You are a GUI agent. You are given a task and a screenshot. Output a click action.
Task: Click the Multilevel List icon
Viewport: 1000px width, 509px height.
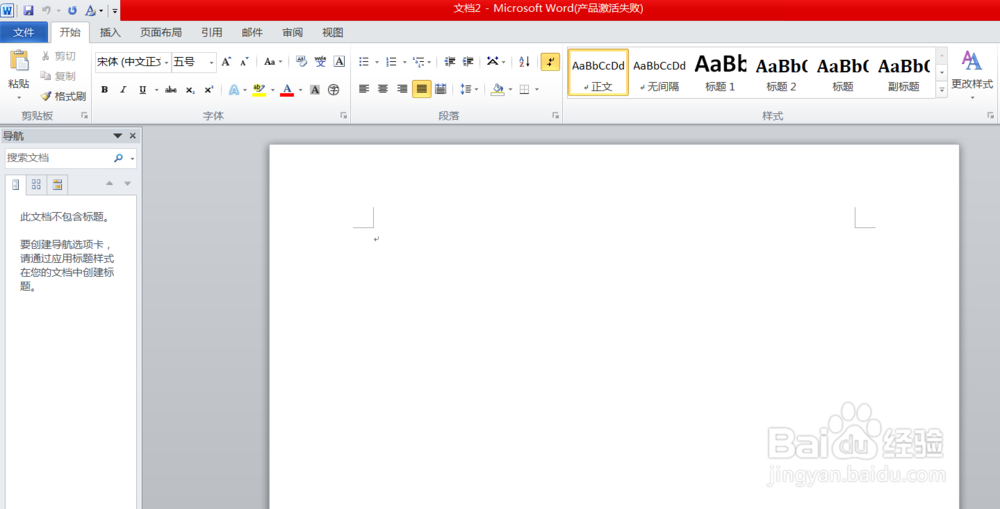[x=418, y=62]
